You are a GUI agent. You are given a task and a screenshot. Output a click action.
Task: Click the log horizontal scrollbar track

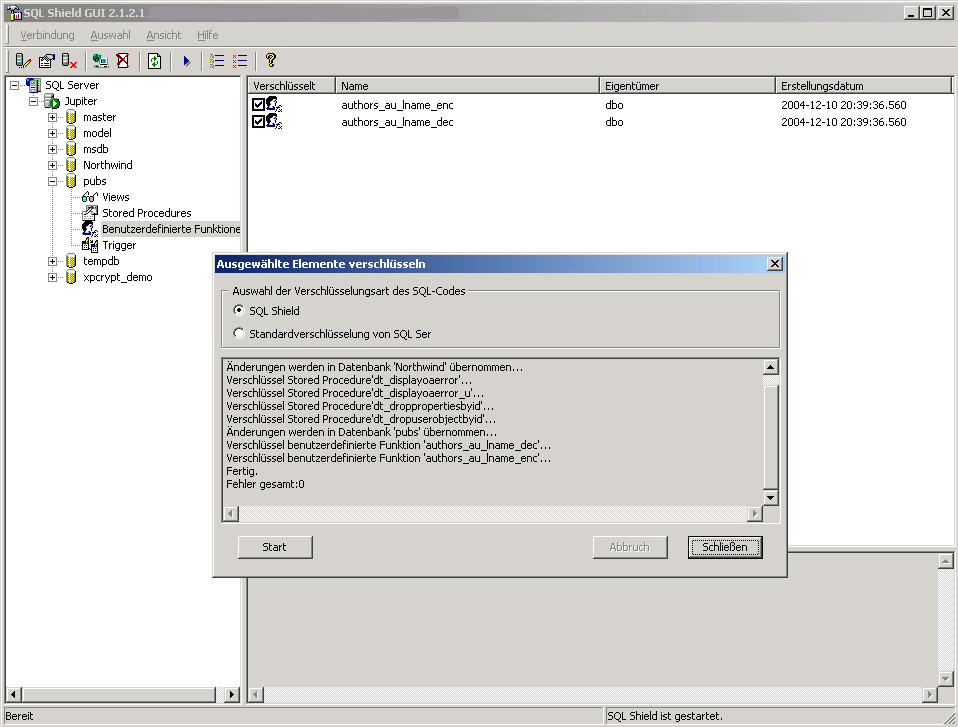490,513
